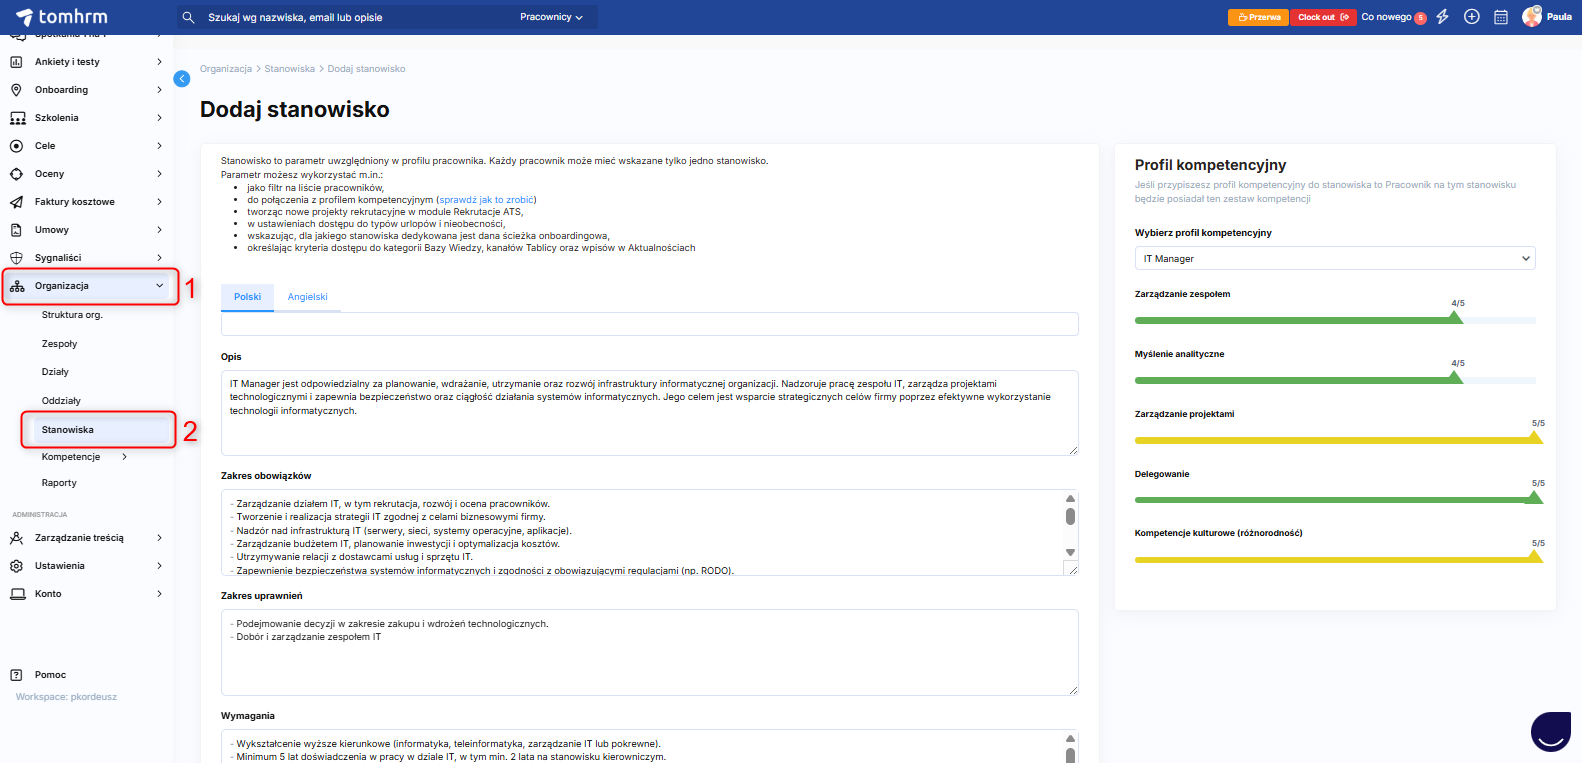Click the Oceny icon in sidebar
The image size is (1582, 763).
coord(16,174)
